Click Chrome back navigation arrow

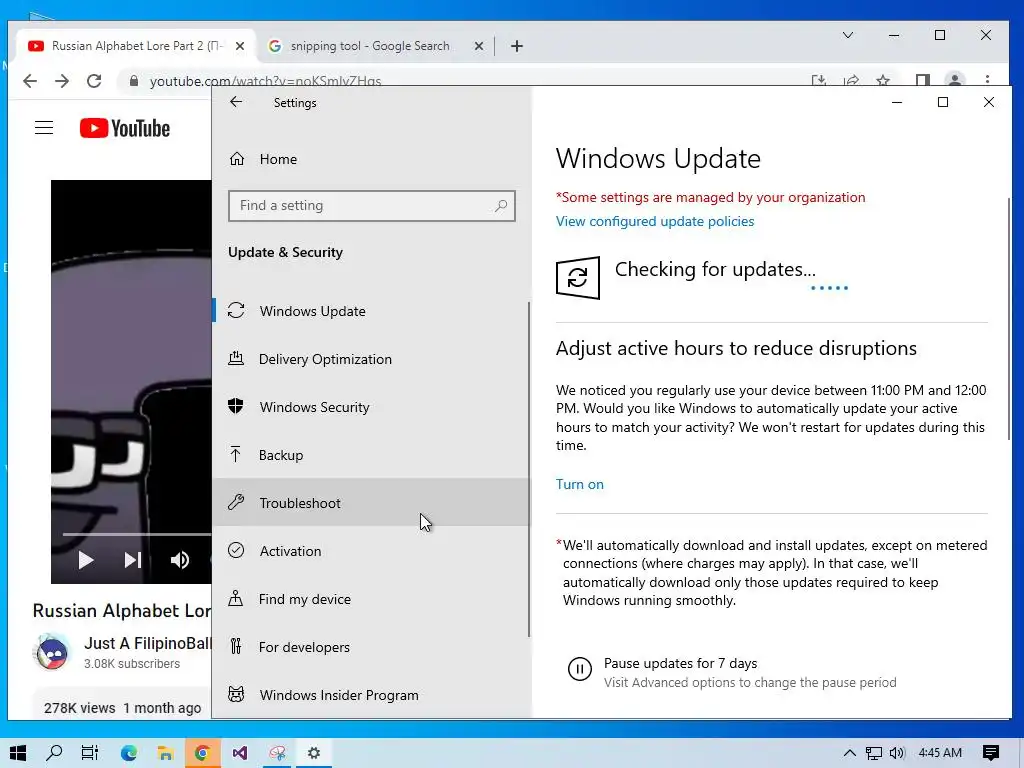(30, 80)
